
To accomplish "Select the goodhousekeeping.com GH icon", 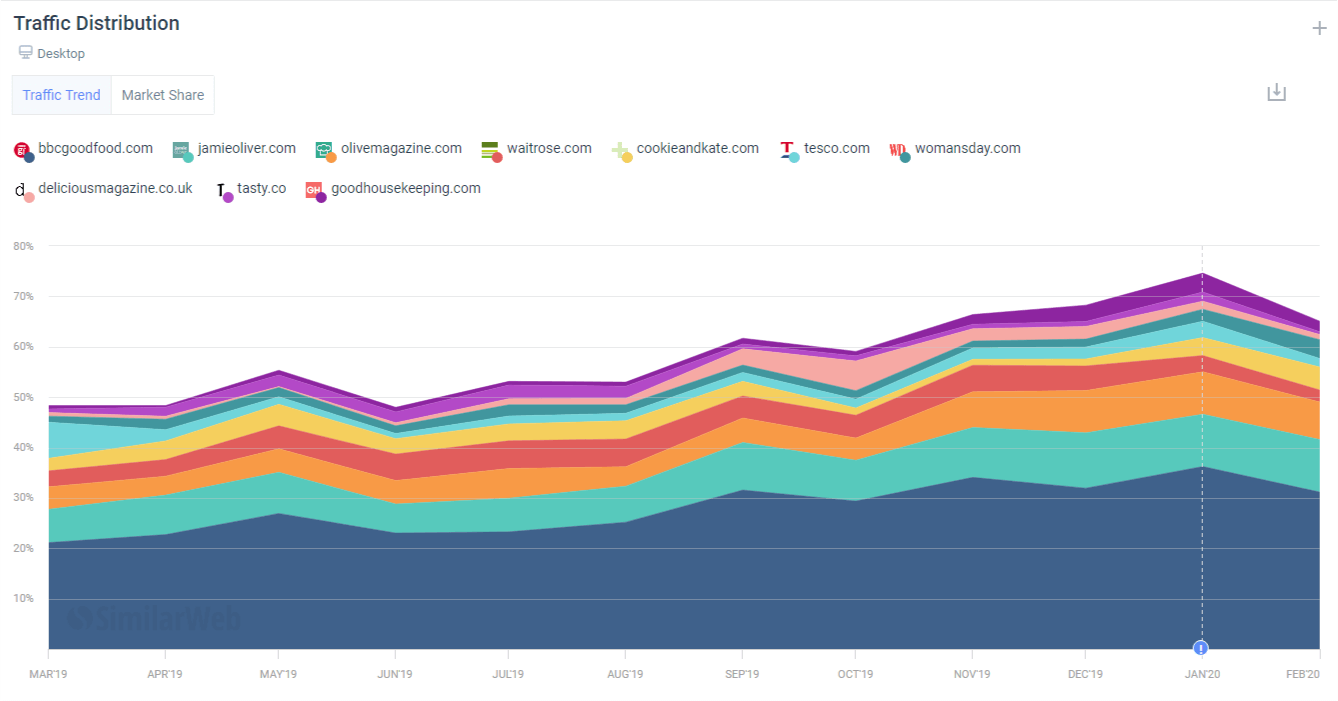I will coord(316,188).
